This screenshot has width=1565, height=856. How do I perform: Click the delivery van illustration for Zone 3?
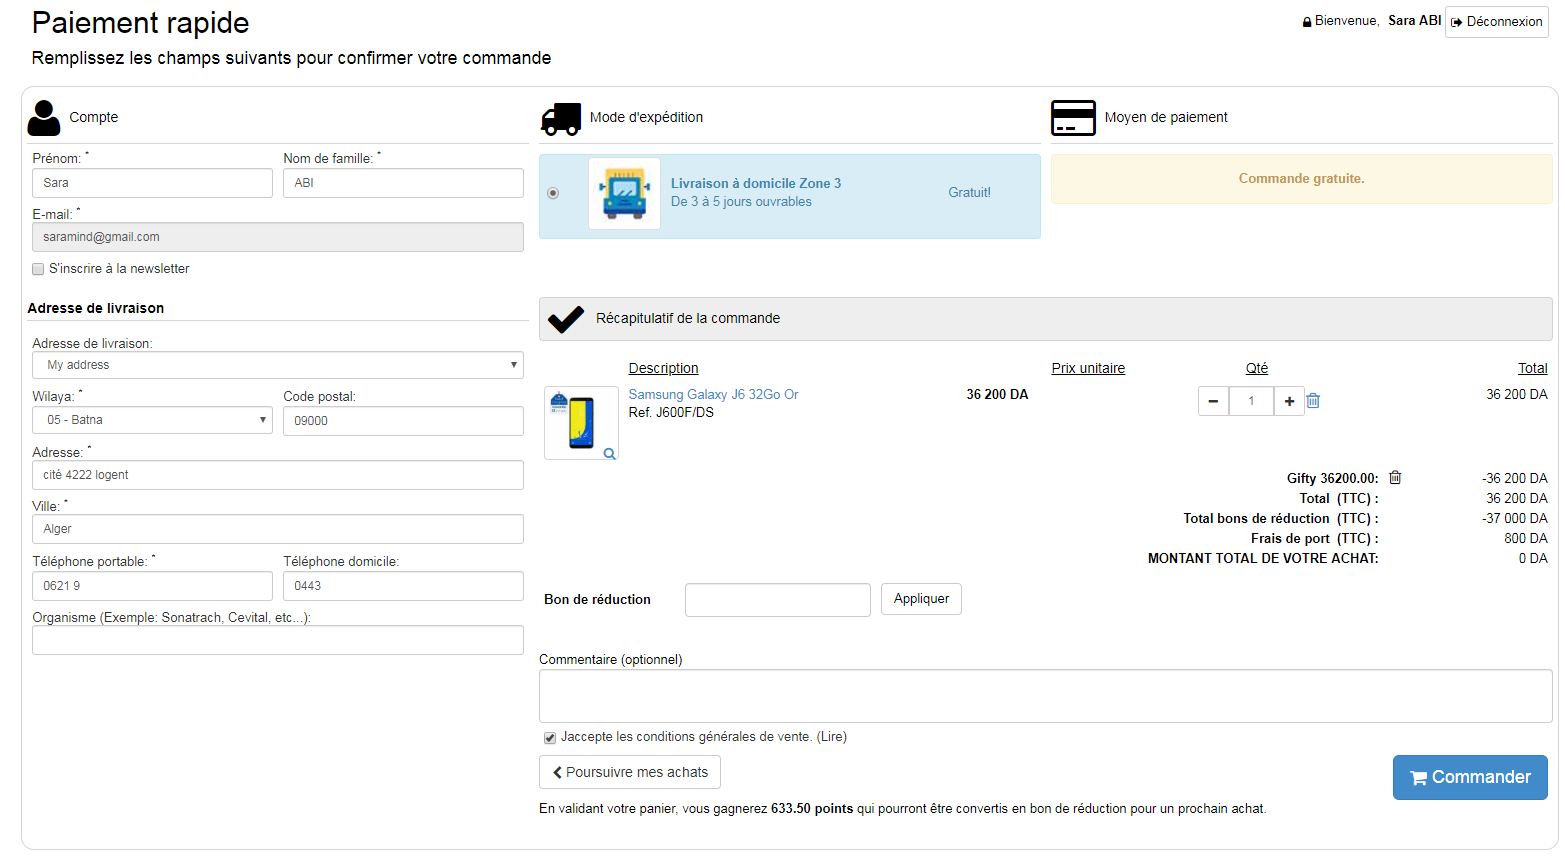pyautogui.click(x=625, y=194)
